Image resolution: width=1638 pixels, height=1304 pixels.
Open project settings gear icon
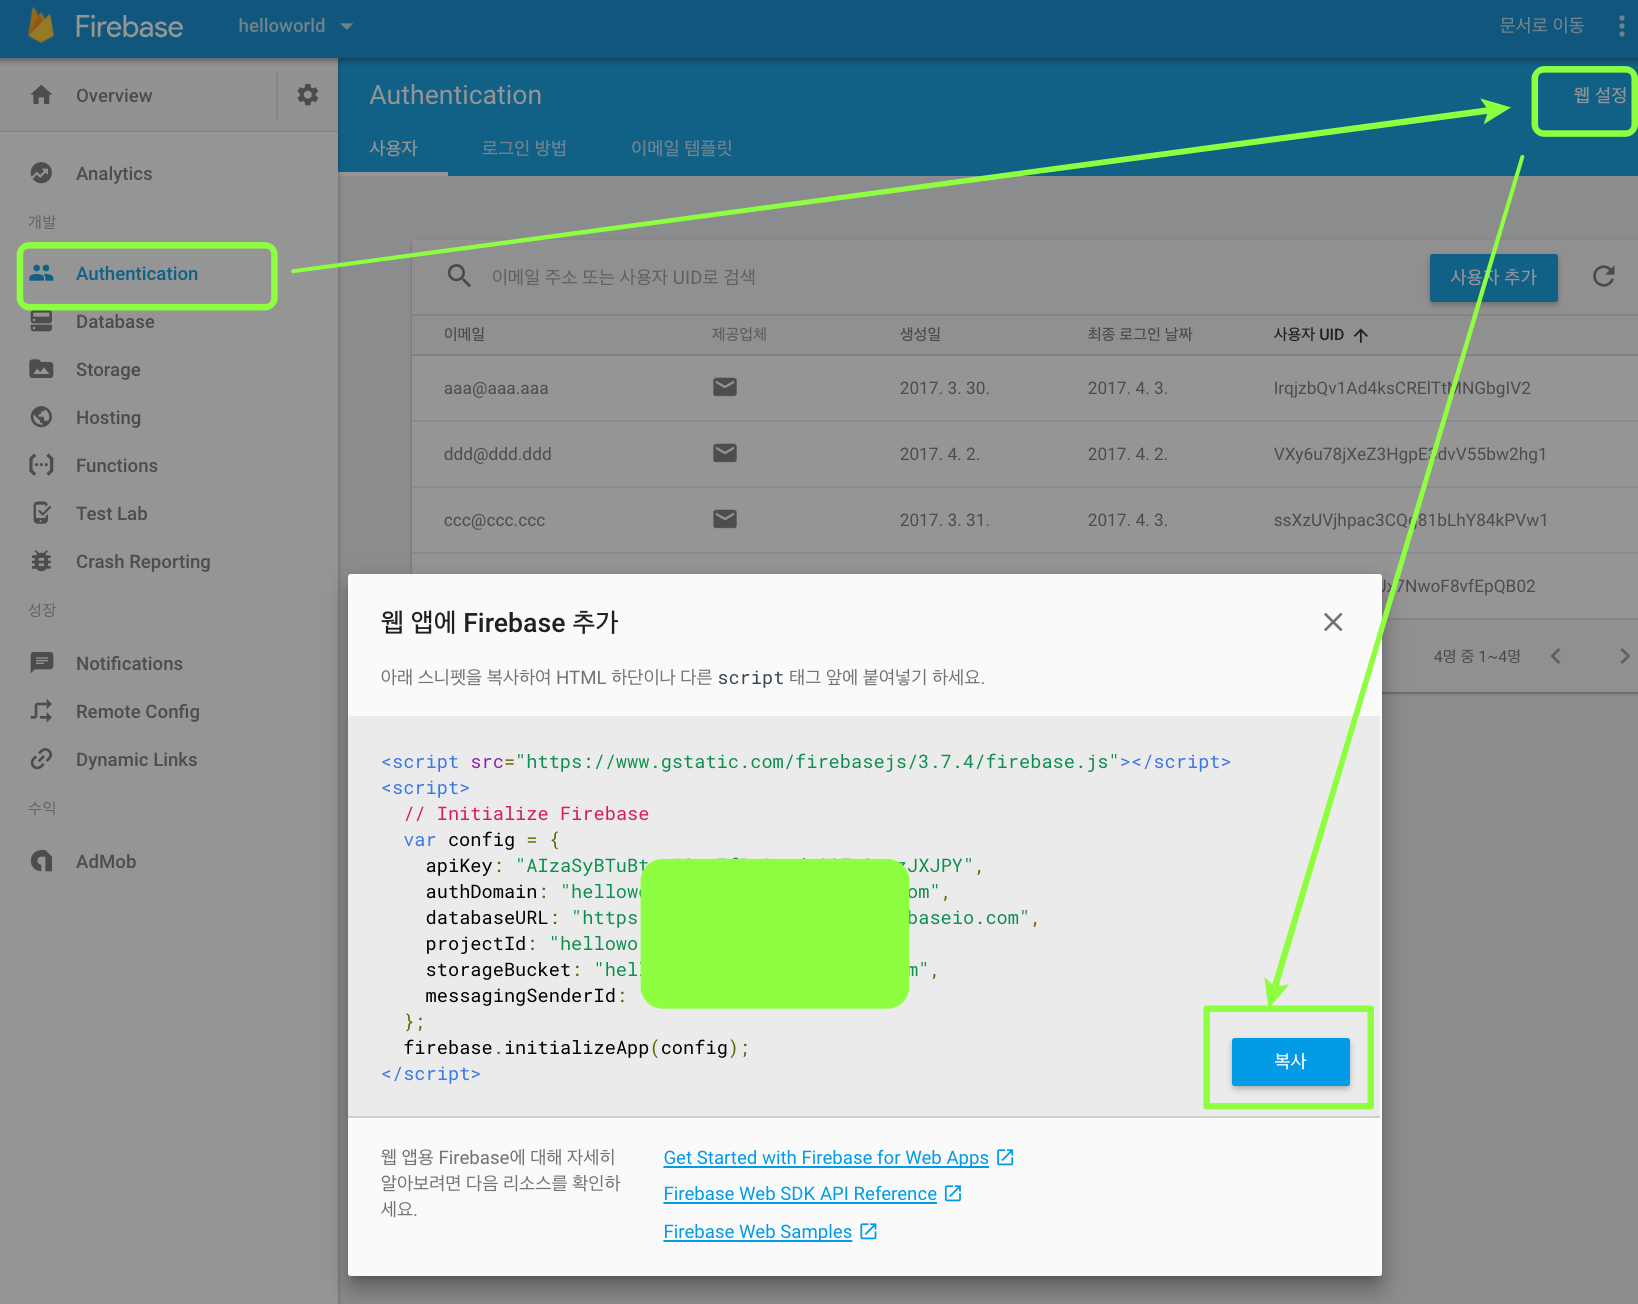point(308,95)
